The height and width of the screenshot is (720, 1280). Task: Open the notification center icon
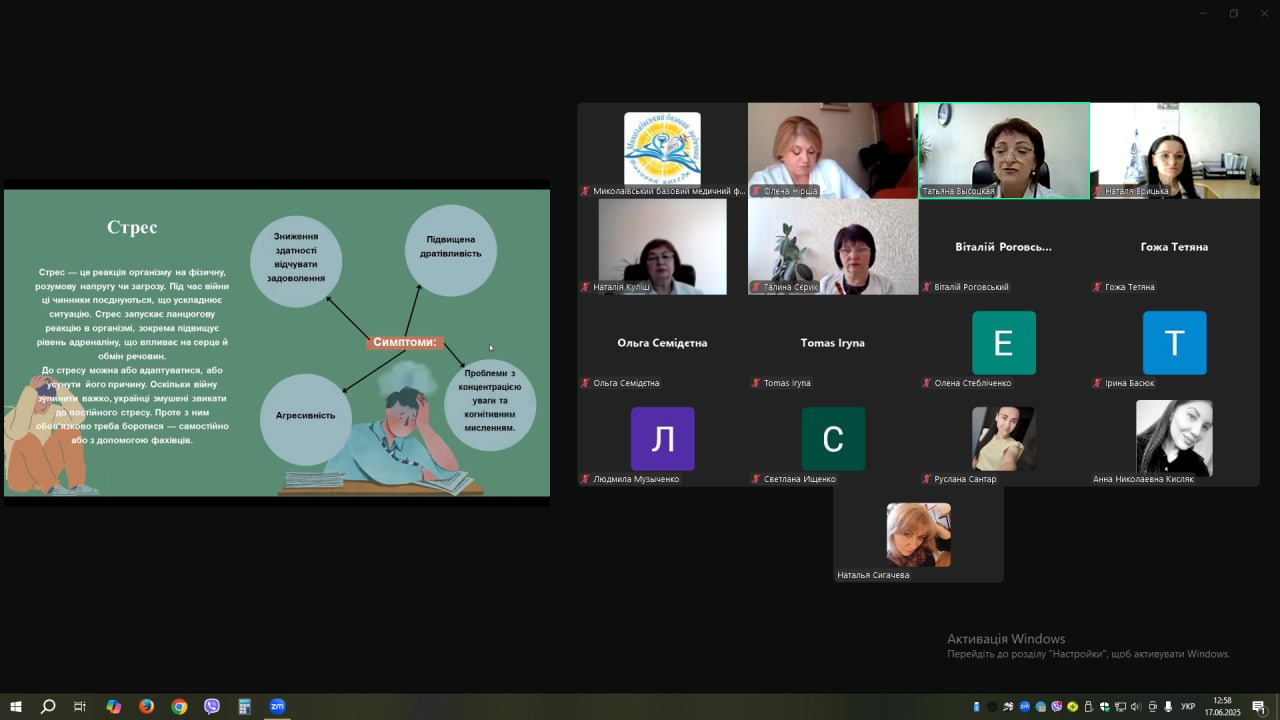pos(1259,707)
